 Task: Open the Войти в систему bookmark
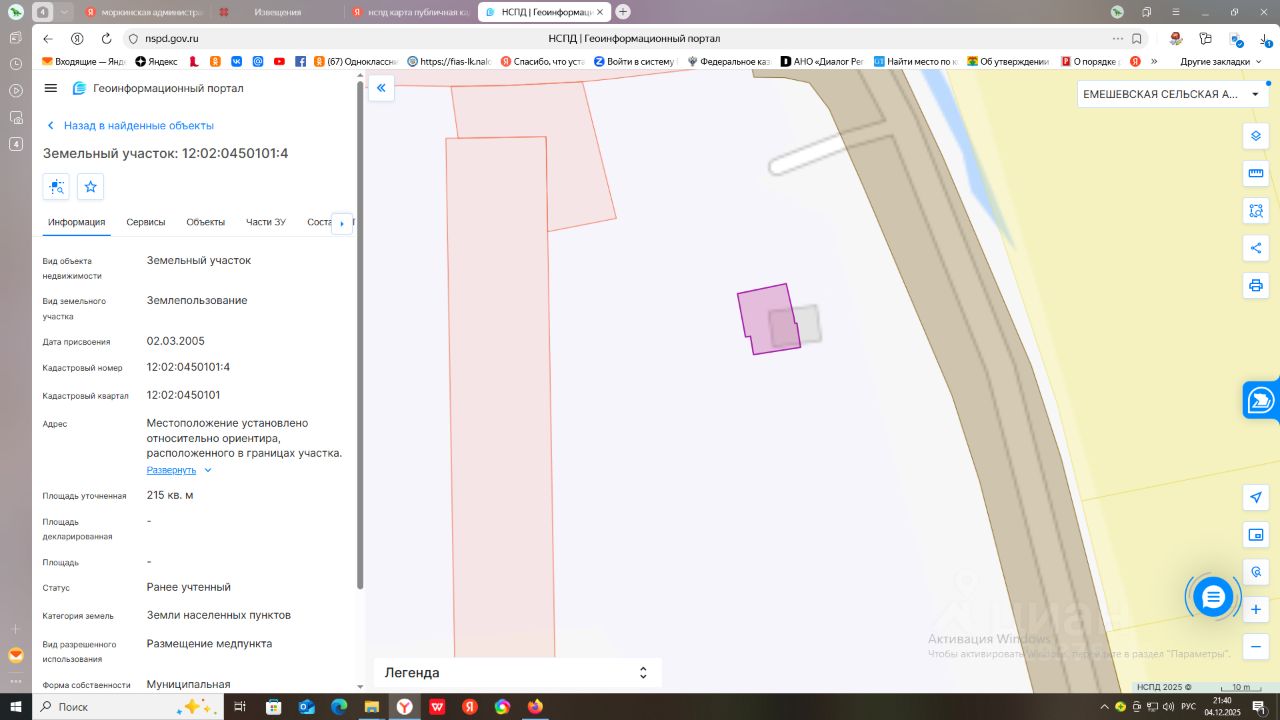click(x=635, y=61)
